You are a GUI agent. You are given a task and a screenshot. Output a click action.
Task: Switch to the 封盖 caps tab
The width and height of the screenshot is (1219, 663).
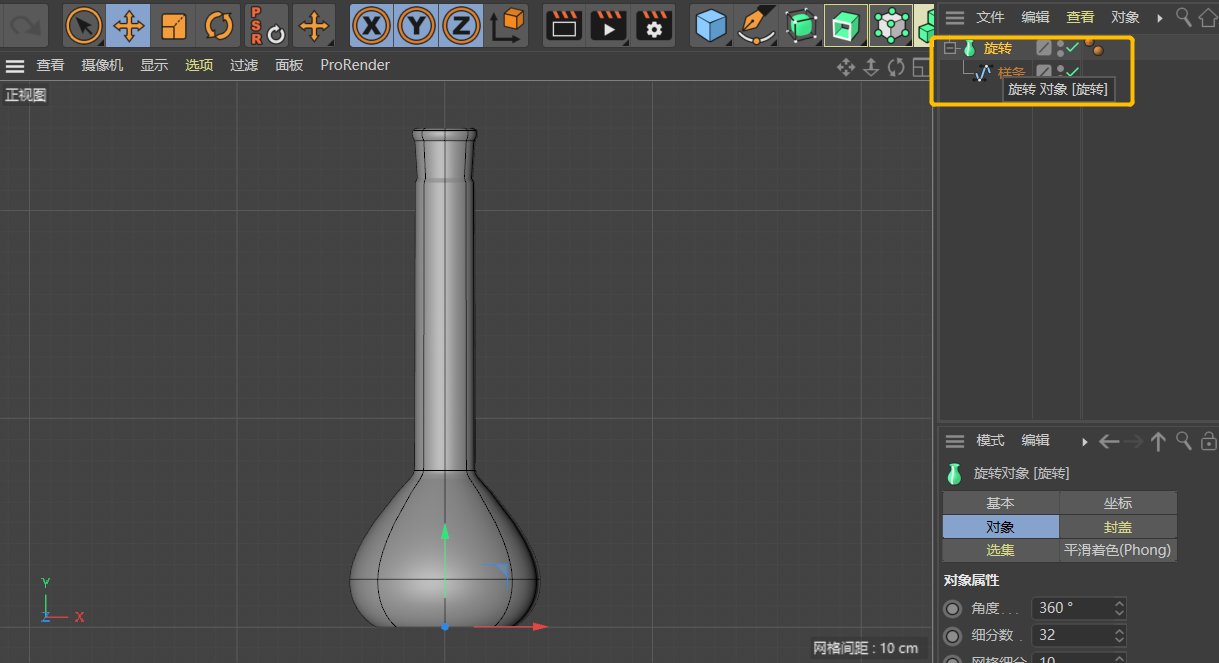pos(1118,527)
